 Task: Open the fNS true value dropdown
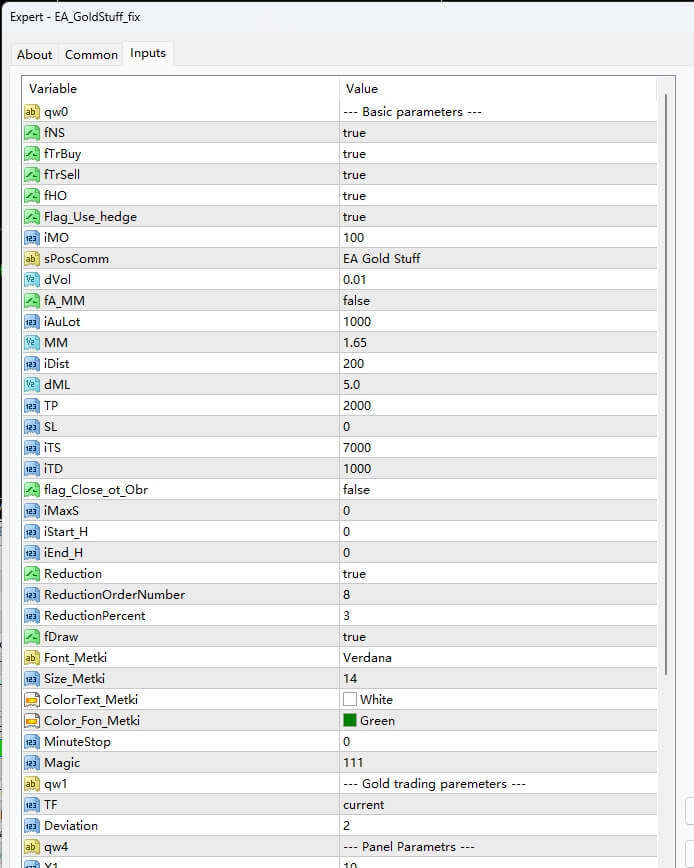498,133
